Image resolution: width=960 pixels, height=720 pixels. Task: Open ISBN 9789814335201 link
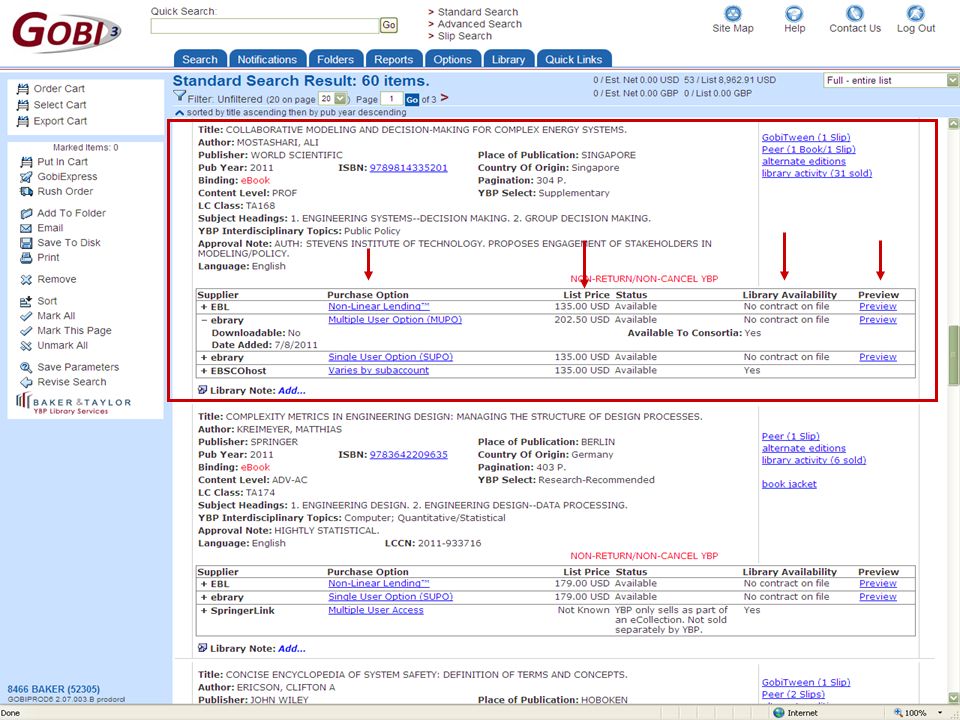[x=408, y=168]
